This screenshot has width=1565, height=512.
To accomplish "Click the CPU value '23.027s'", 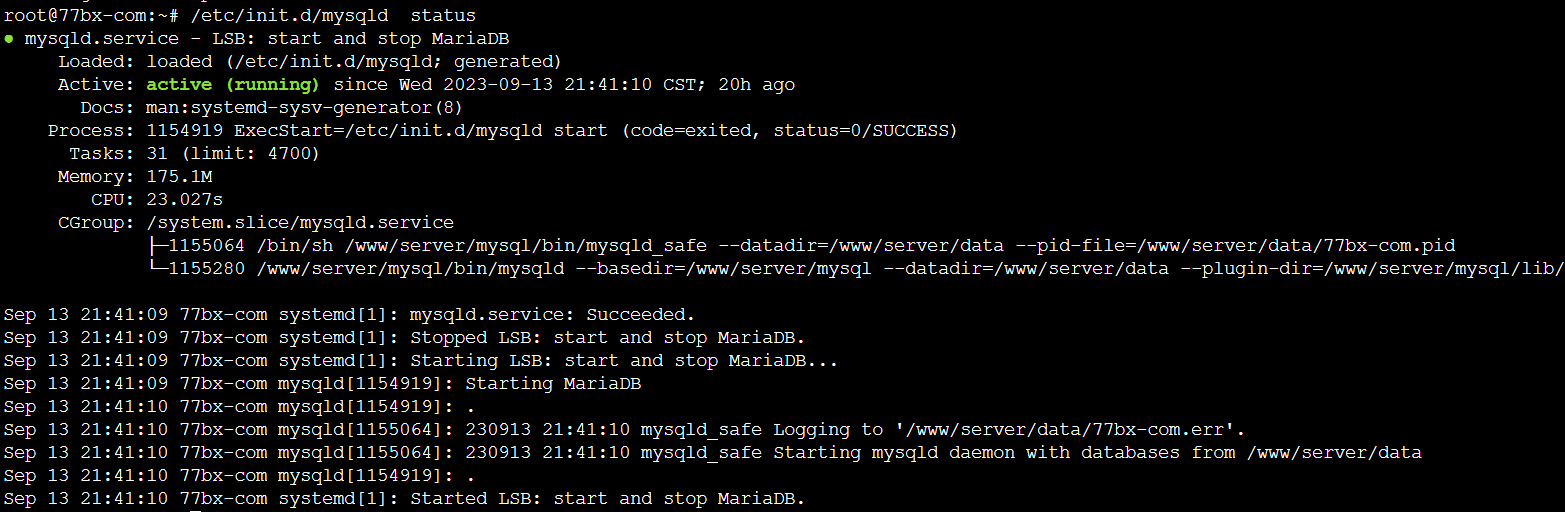I will pos(185,200).
